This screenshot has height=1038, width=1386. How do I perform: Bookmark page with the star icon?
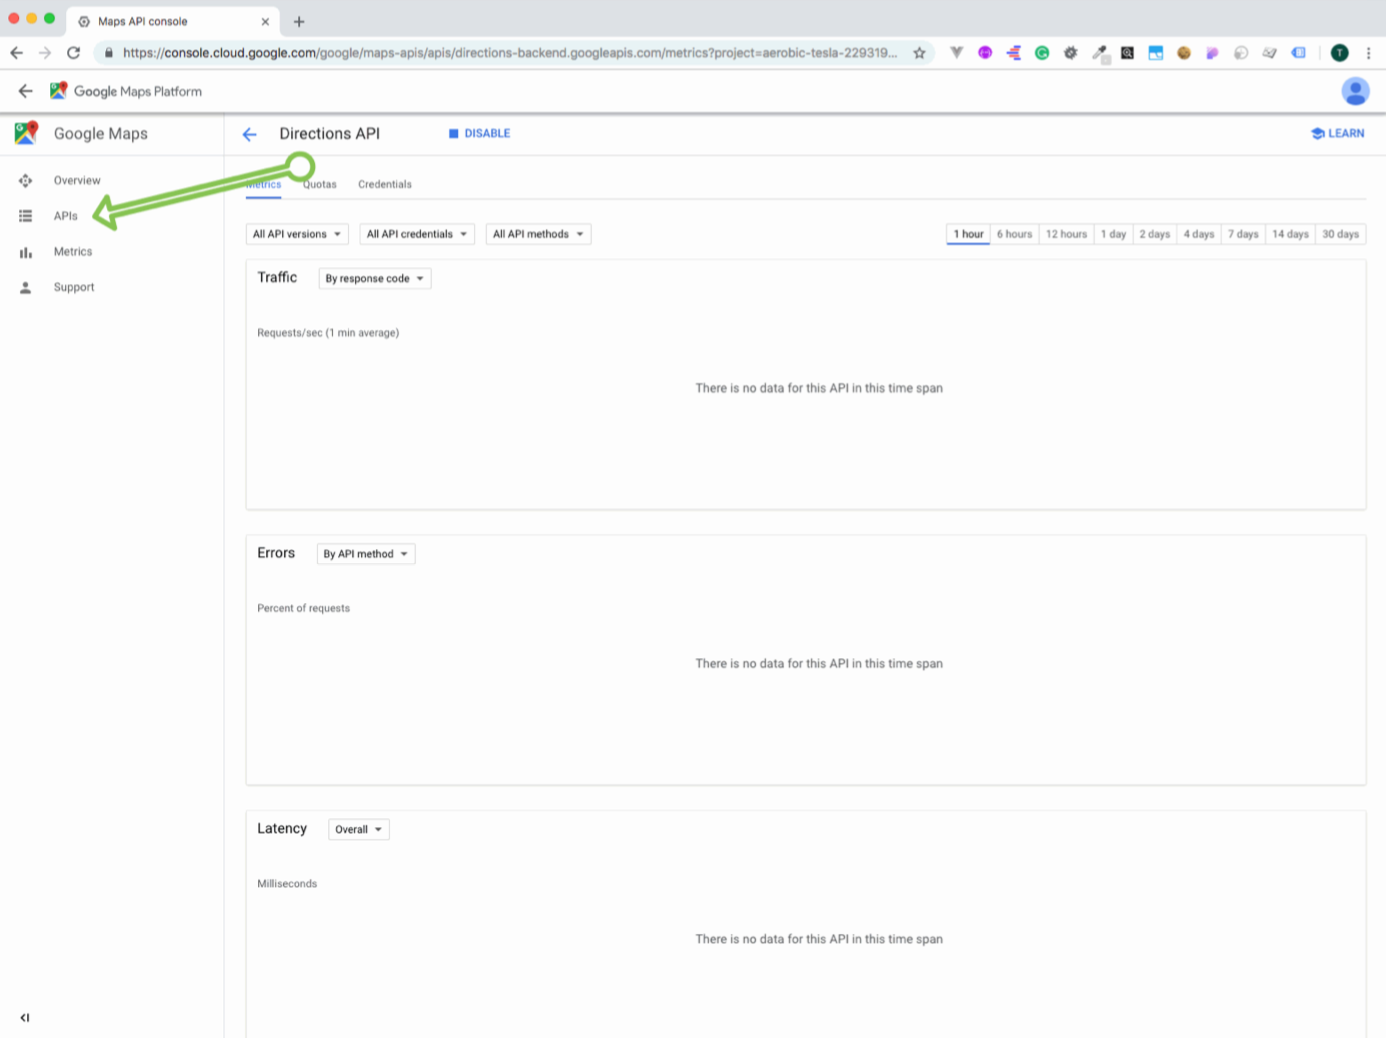[x=919, y=53]
